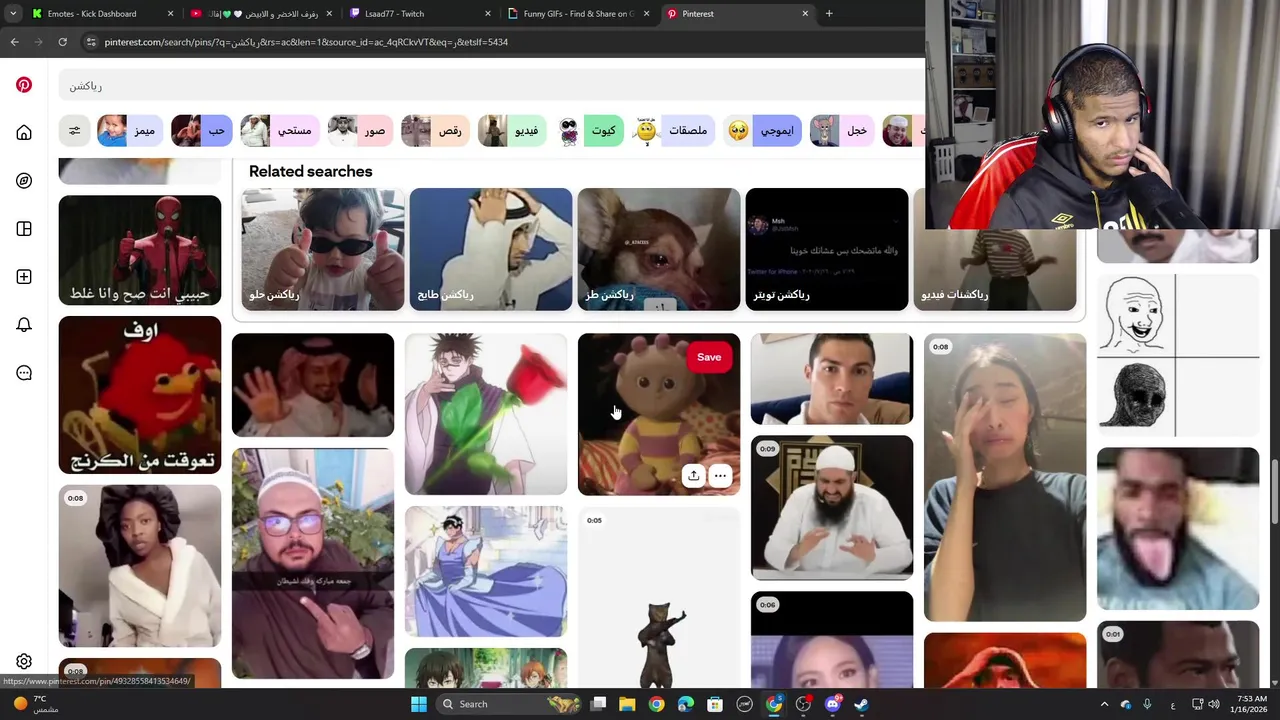Open a new browser tab

[x=829, y=14]
